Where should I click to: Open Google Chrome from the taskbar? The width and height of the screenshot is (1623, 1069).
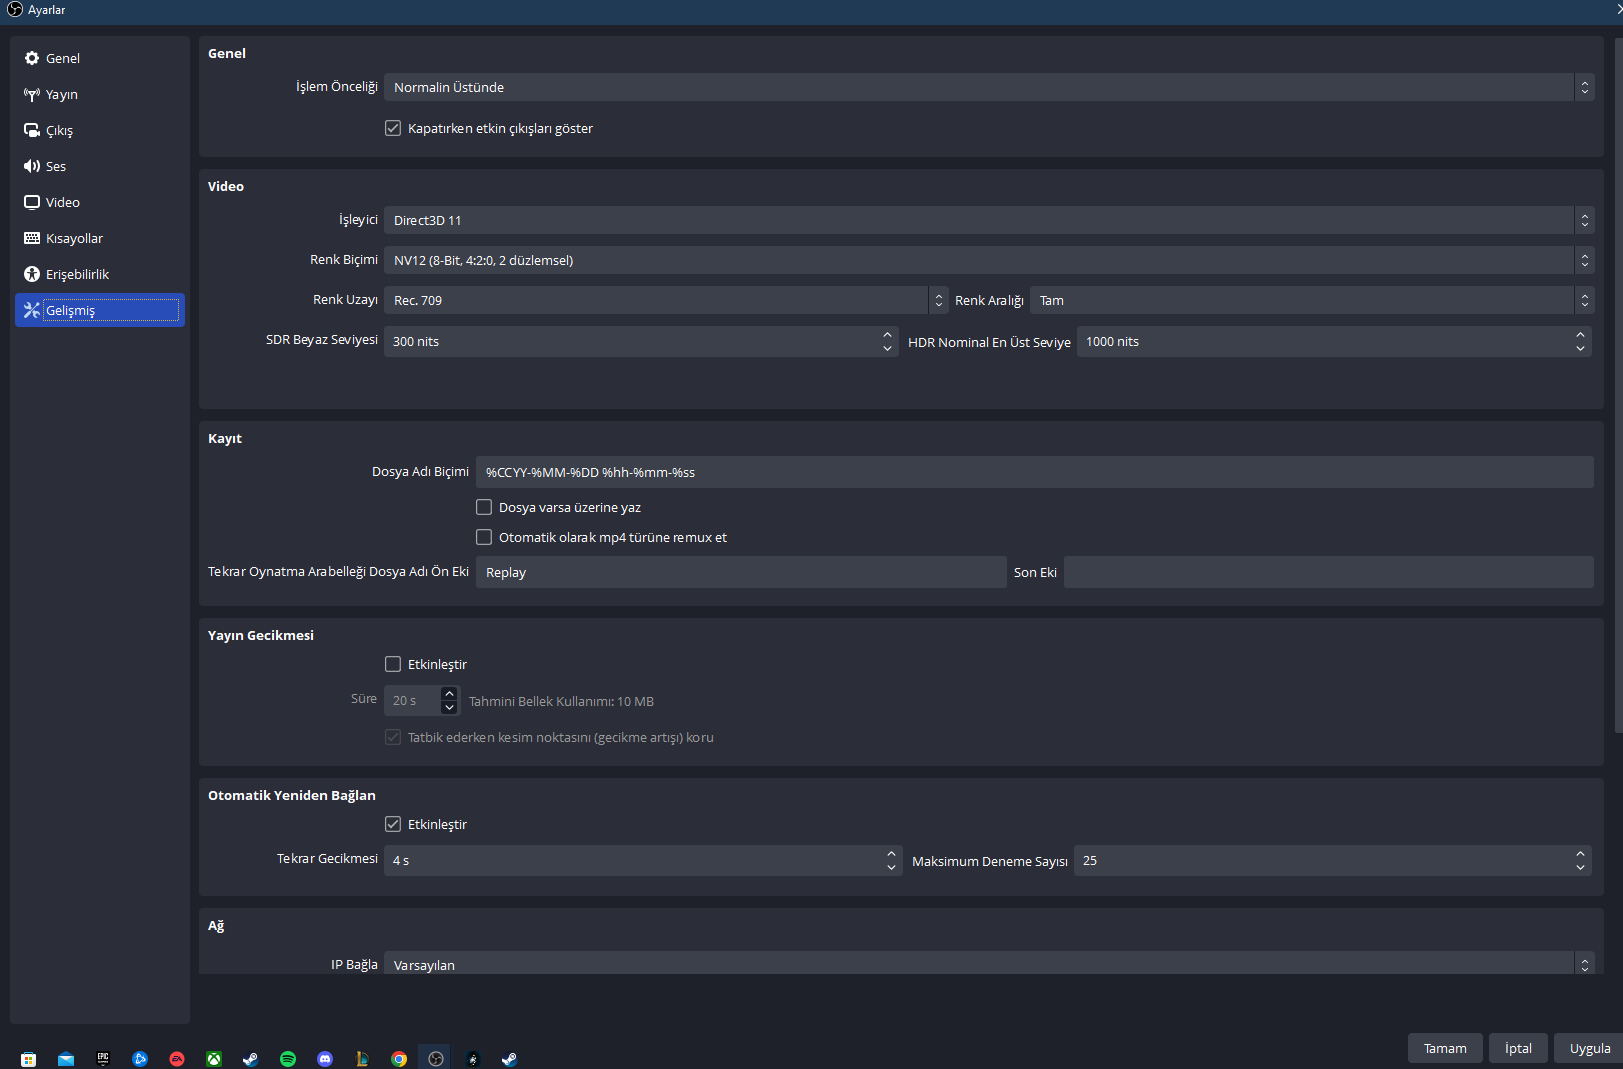(399, 1059)
